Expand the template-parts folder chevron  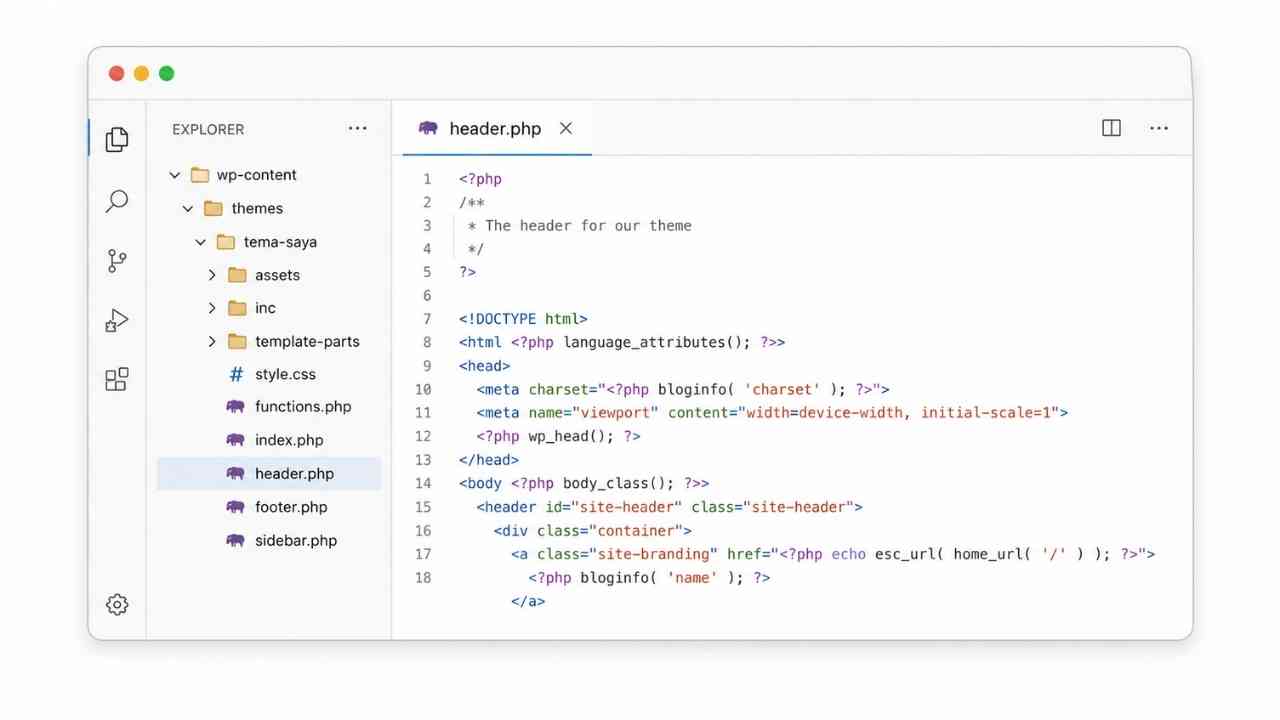(x=212, y=341)
